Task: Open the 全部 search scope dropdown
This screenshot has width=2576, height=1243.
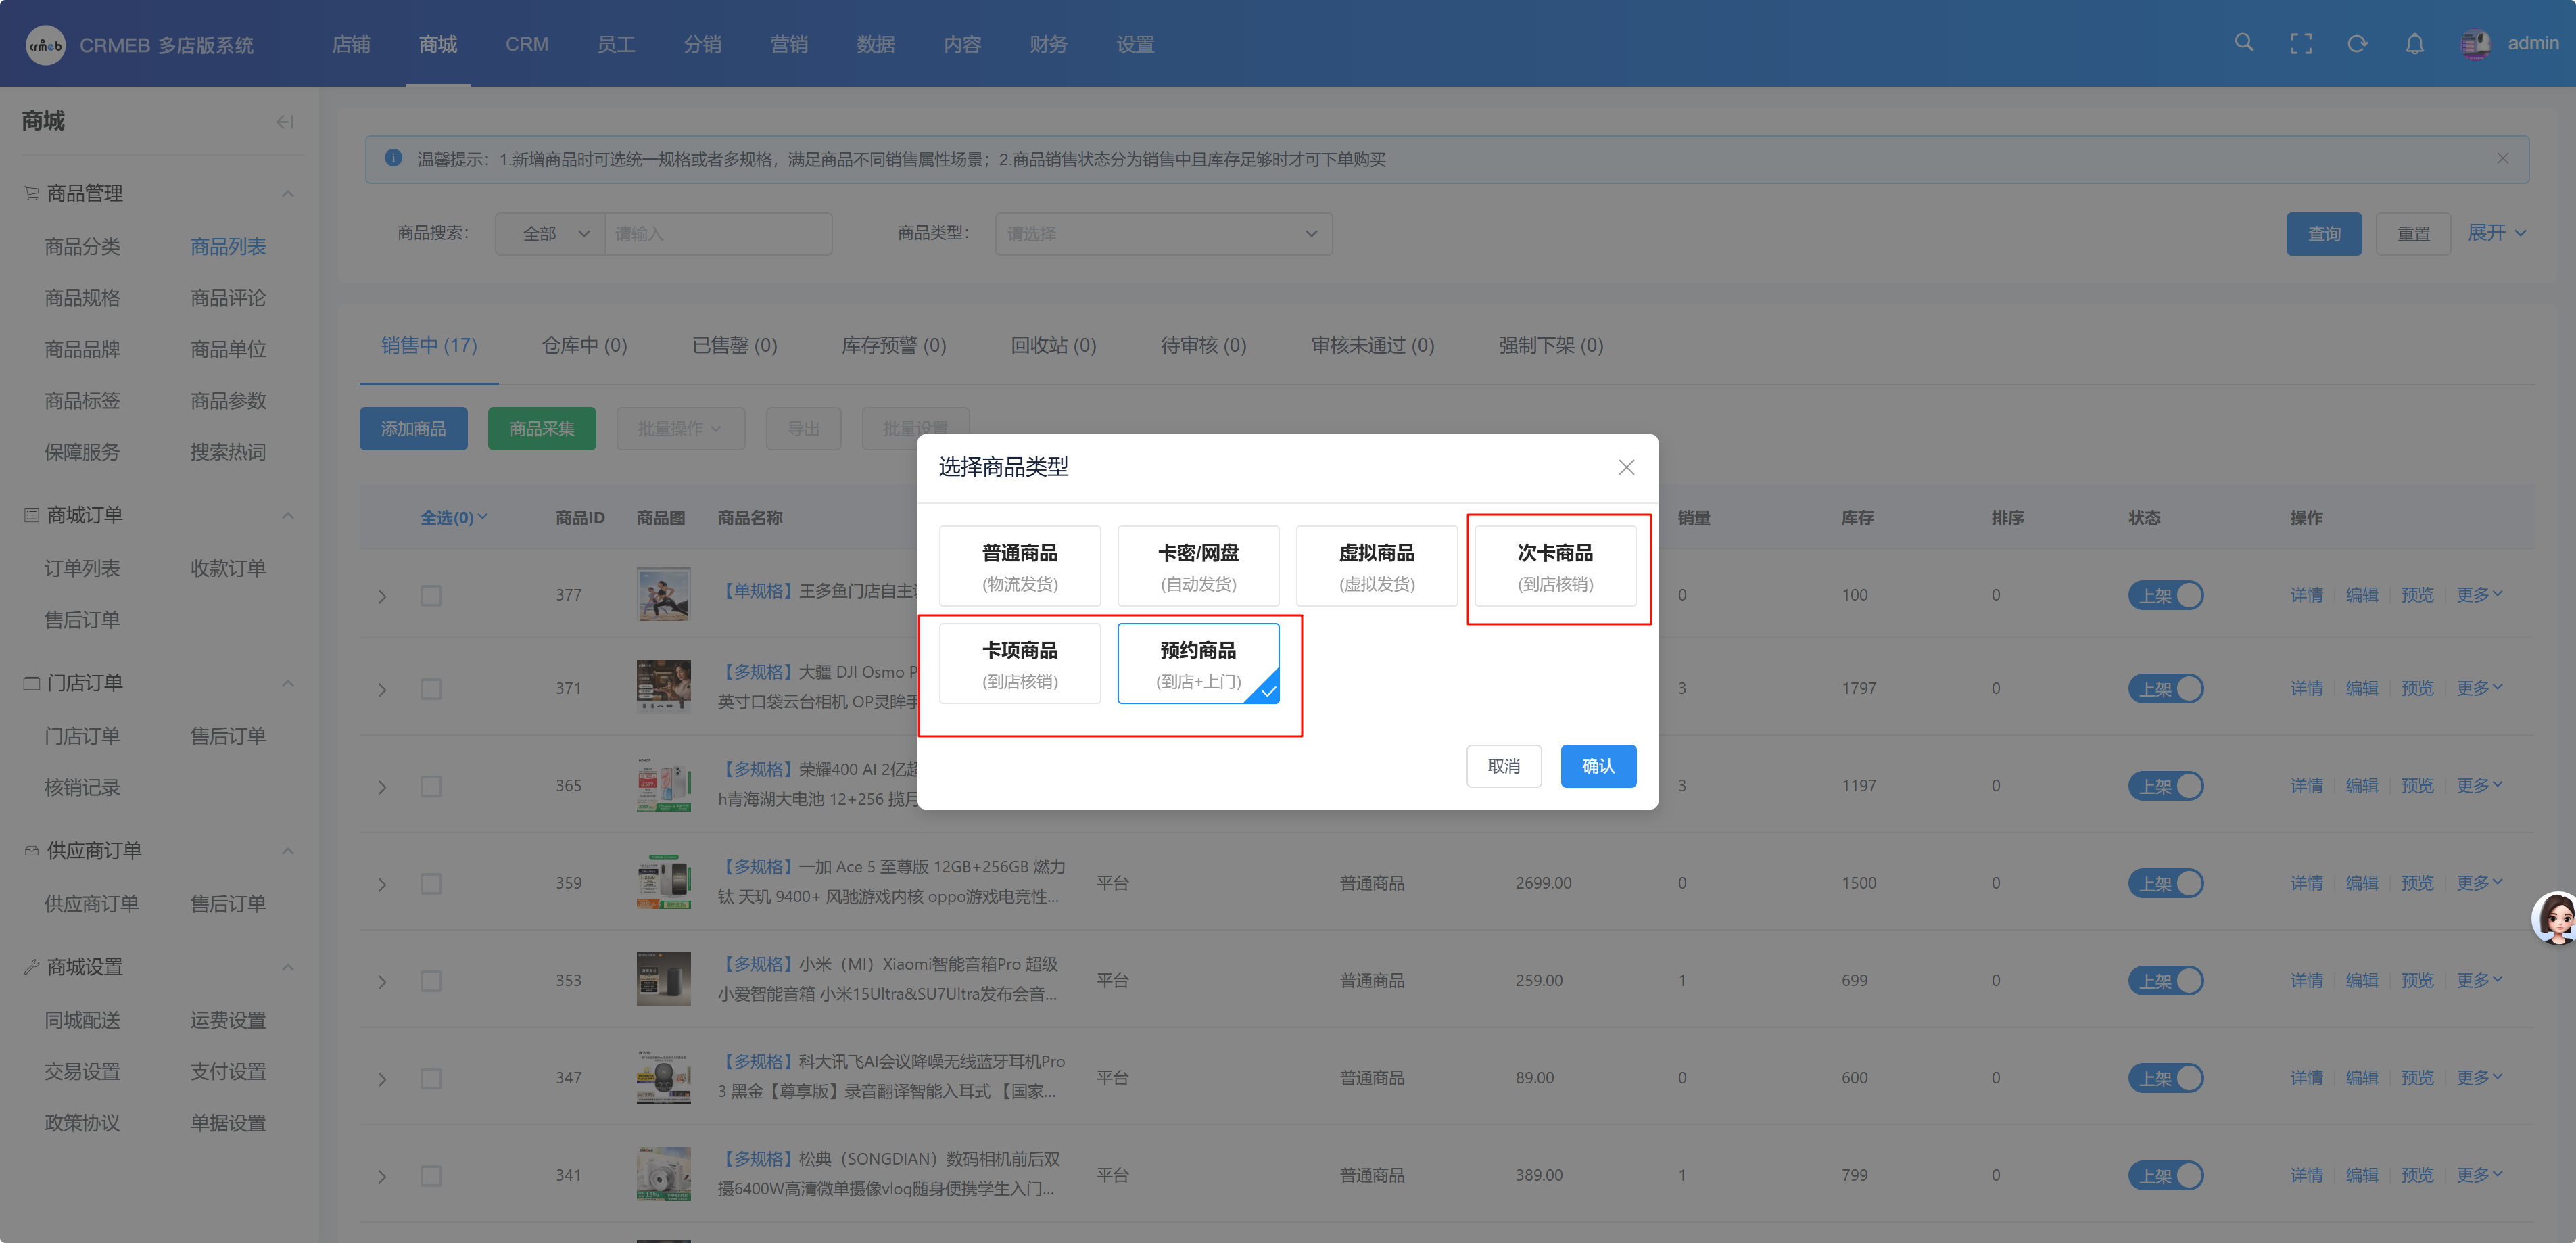Action: click(x=550, y=233)
